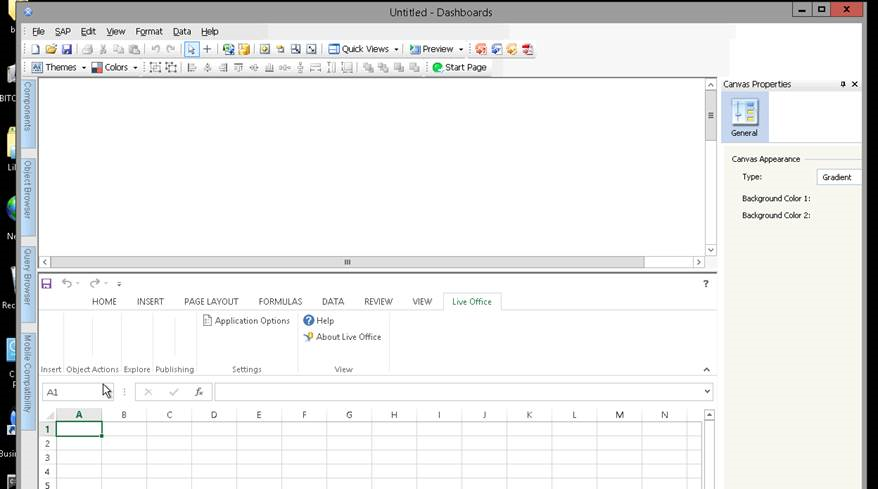Select column M header

[619, 415]
